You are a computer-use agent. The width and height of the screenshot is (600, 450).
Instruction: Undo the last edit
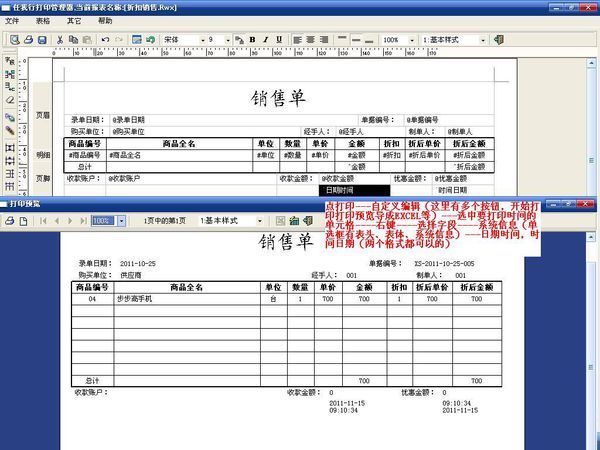(x=105, y=39)
